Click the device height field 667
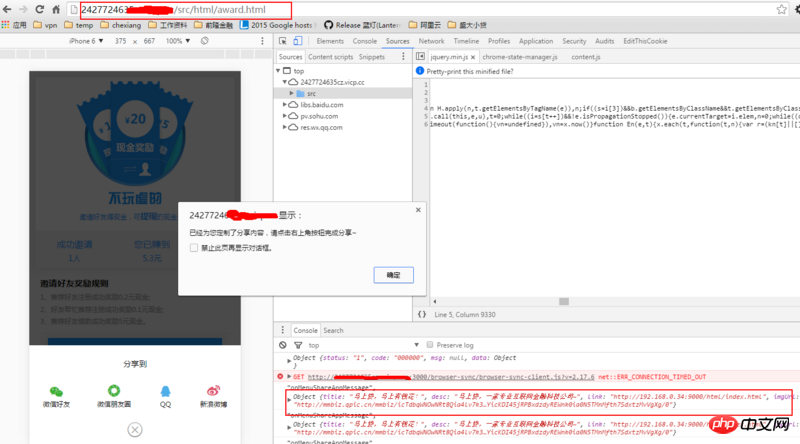800x444 pixels. click(149, 41)
